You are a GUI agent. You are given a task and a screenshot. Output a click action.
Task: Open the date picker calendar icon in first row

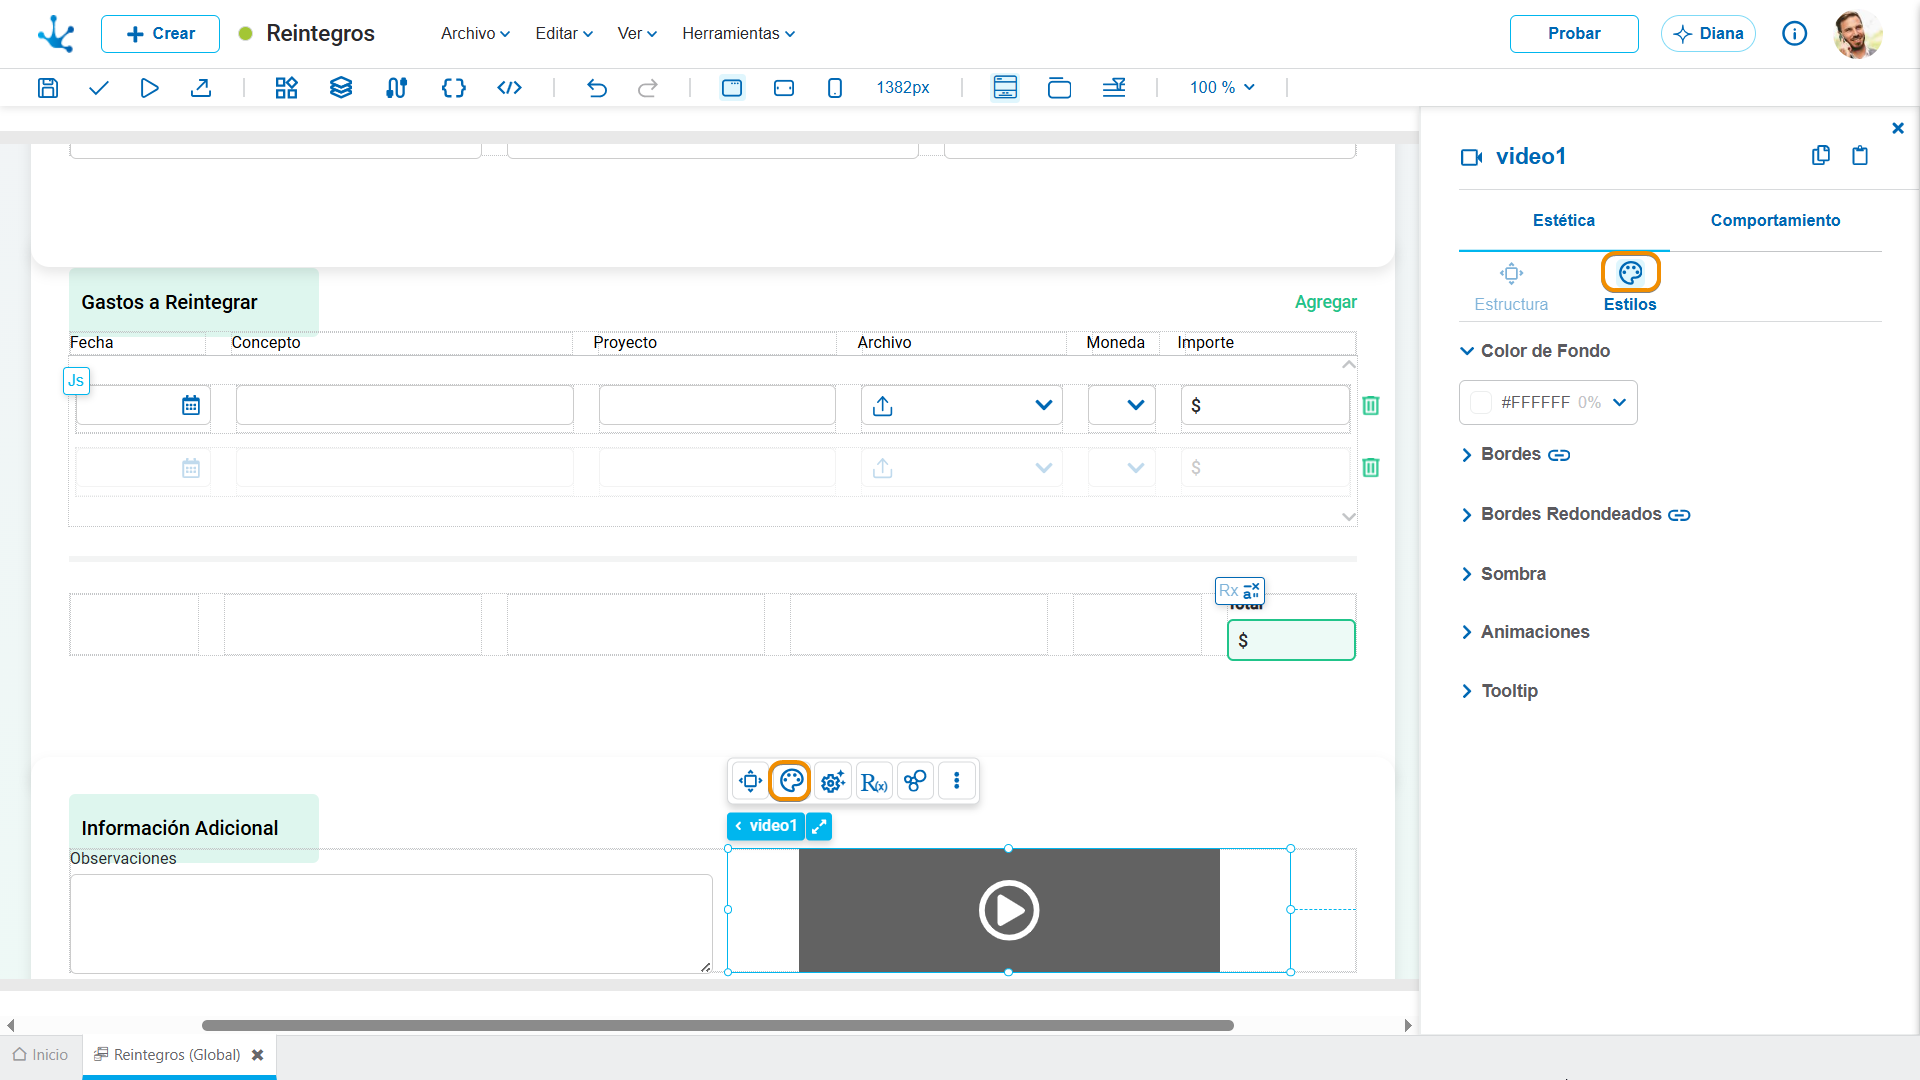click(x=191, y=405)
